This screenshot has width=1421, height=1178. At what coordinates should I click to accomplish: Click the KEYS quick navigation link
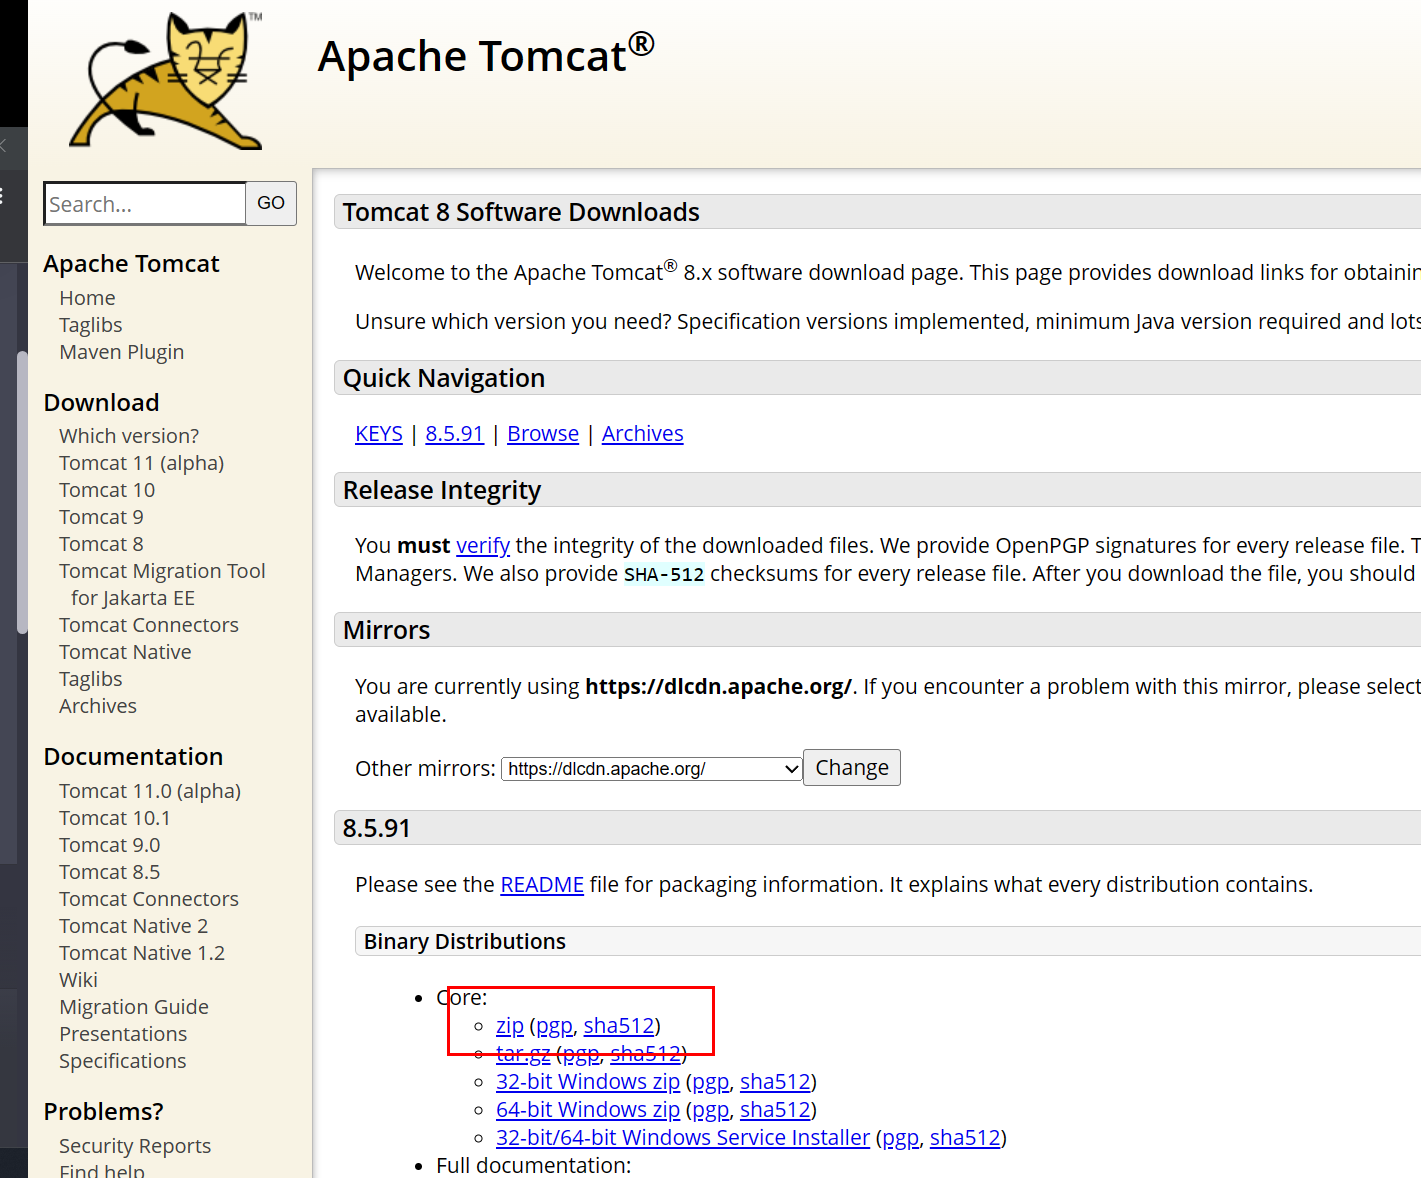tap(379, 434)
